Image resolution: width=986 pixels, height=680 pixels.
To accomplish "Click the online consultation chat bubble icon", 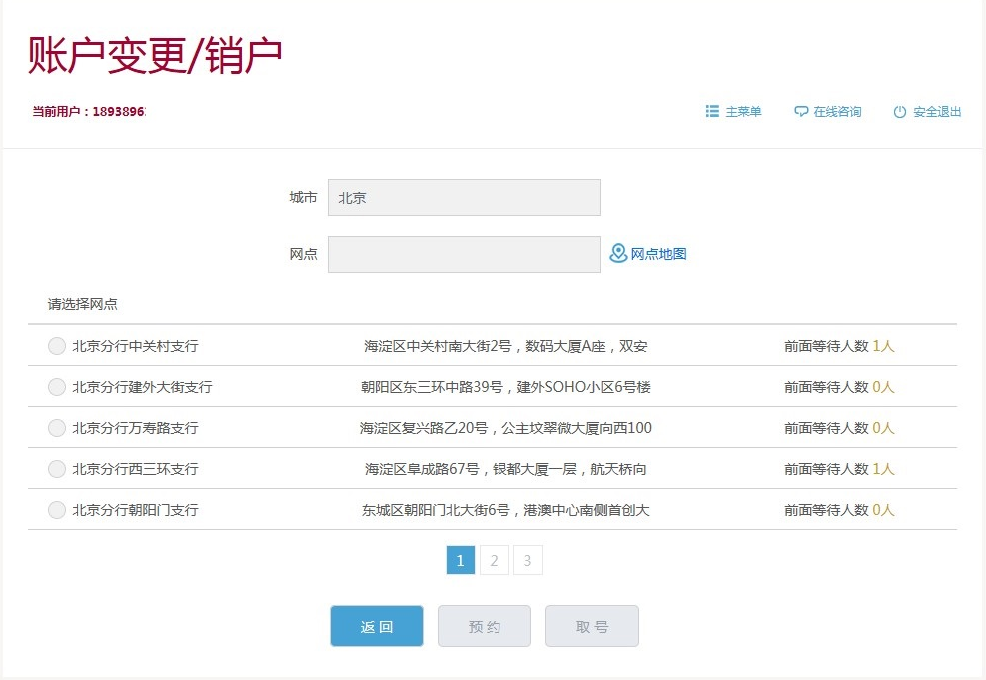I will coord(801,112).
